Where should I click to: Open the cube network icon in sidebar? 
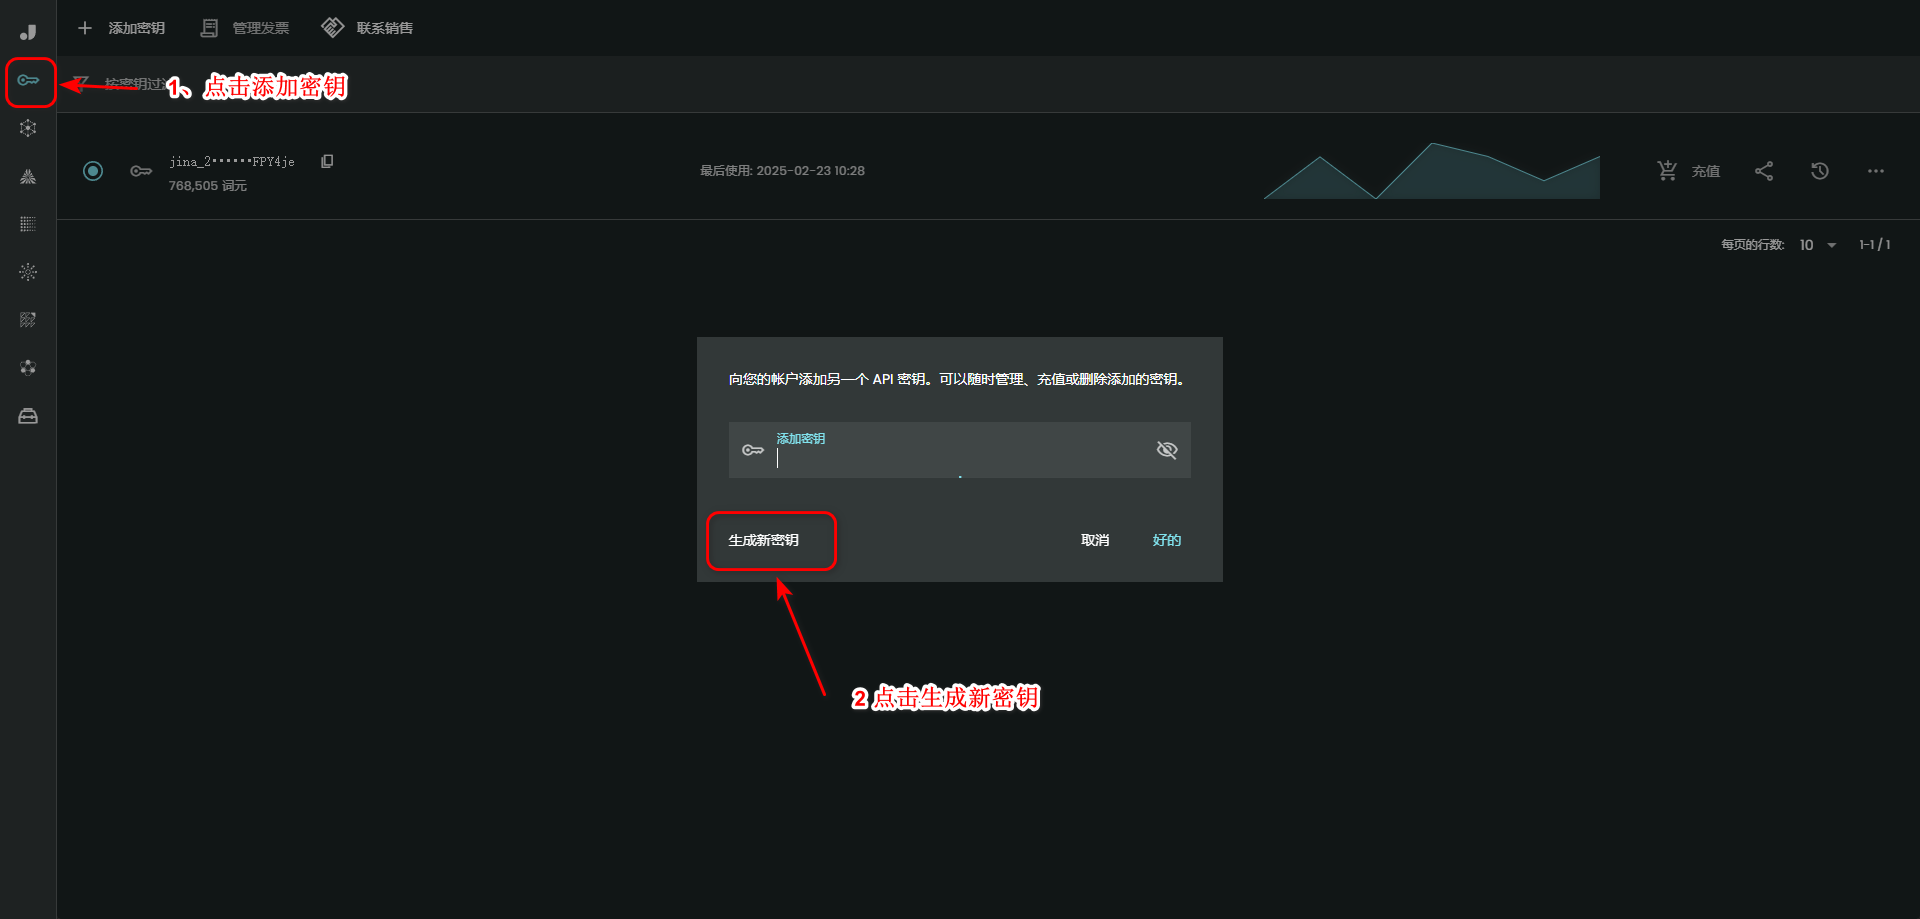click(x=28, y=128)
